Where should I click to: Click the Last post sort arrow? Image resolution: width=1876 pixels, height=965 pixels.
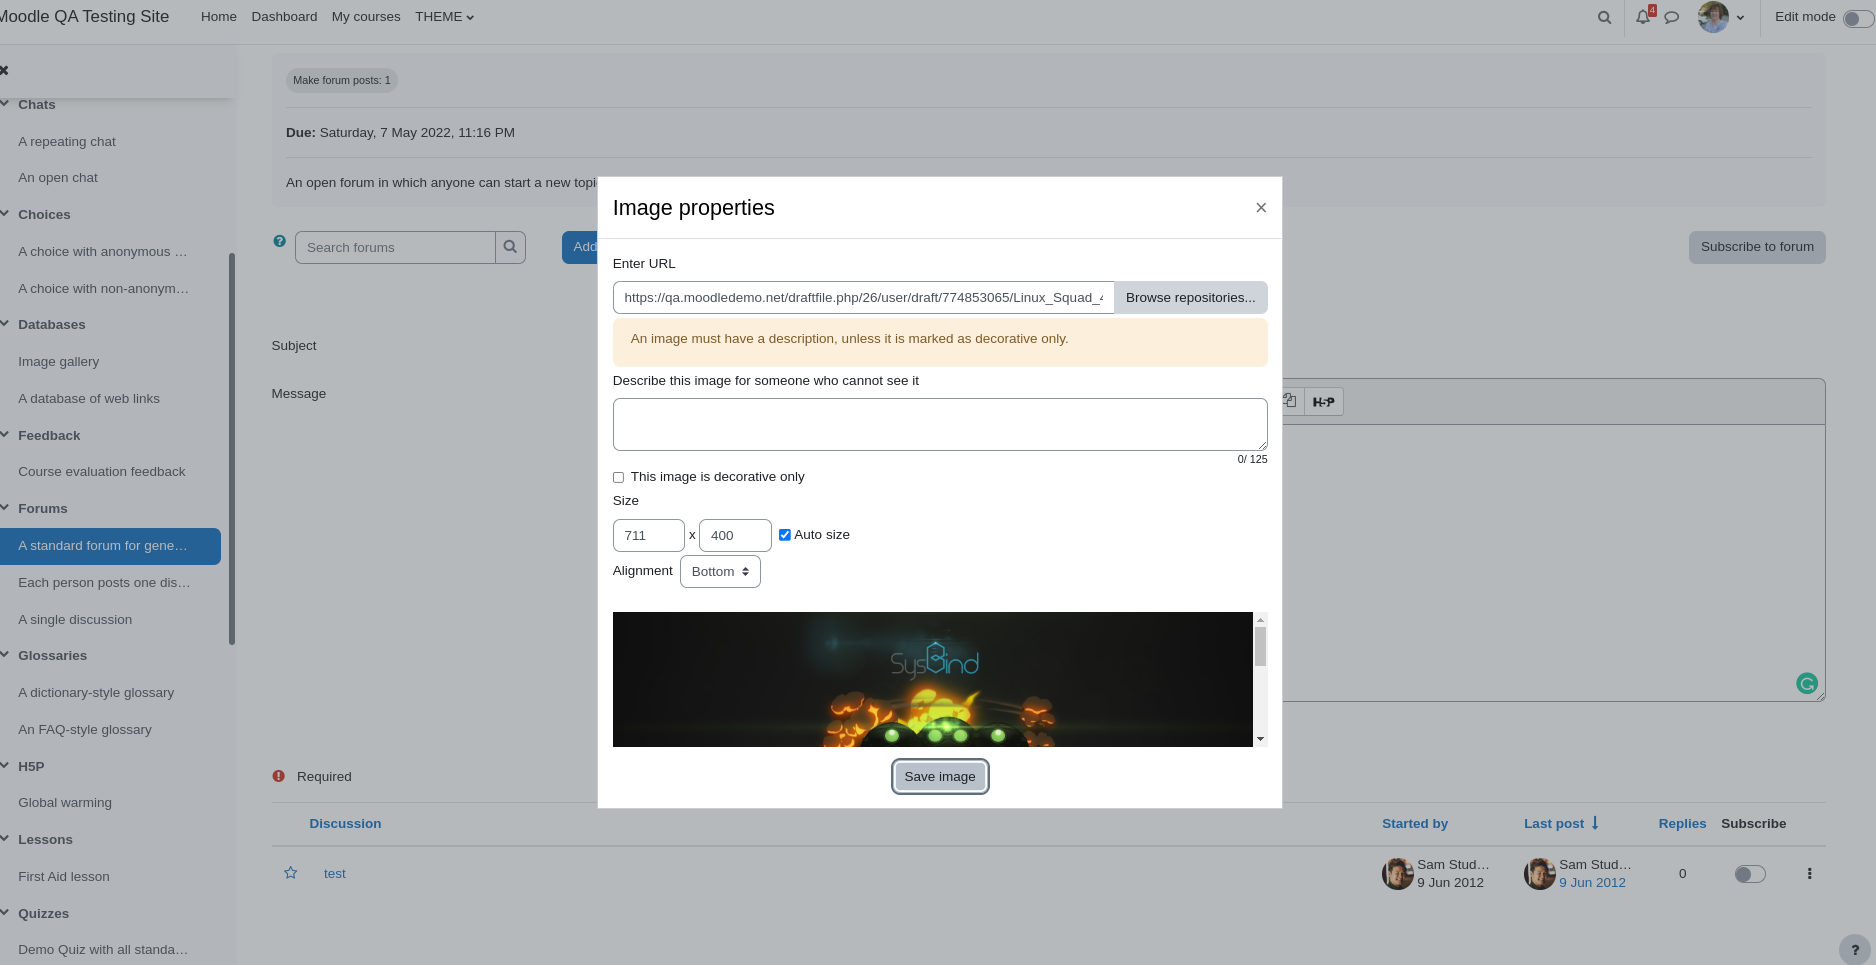pos(1595,823)
